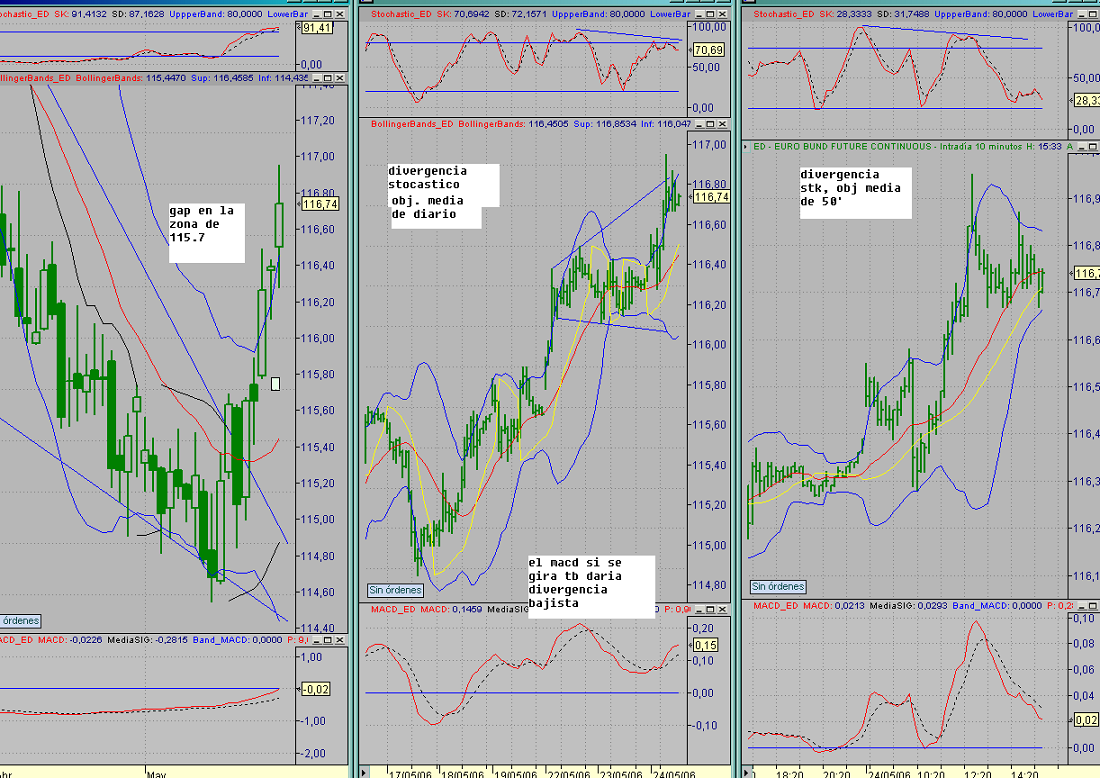Close the left chart's BollingerBands pane

(340, 78)
